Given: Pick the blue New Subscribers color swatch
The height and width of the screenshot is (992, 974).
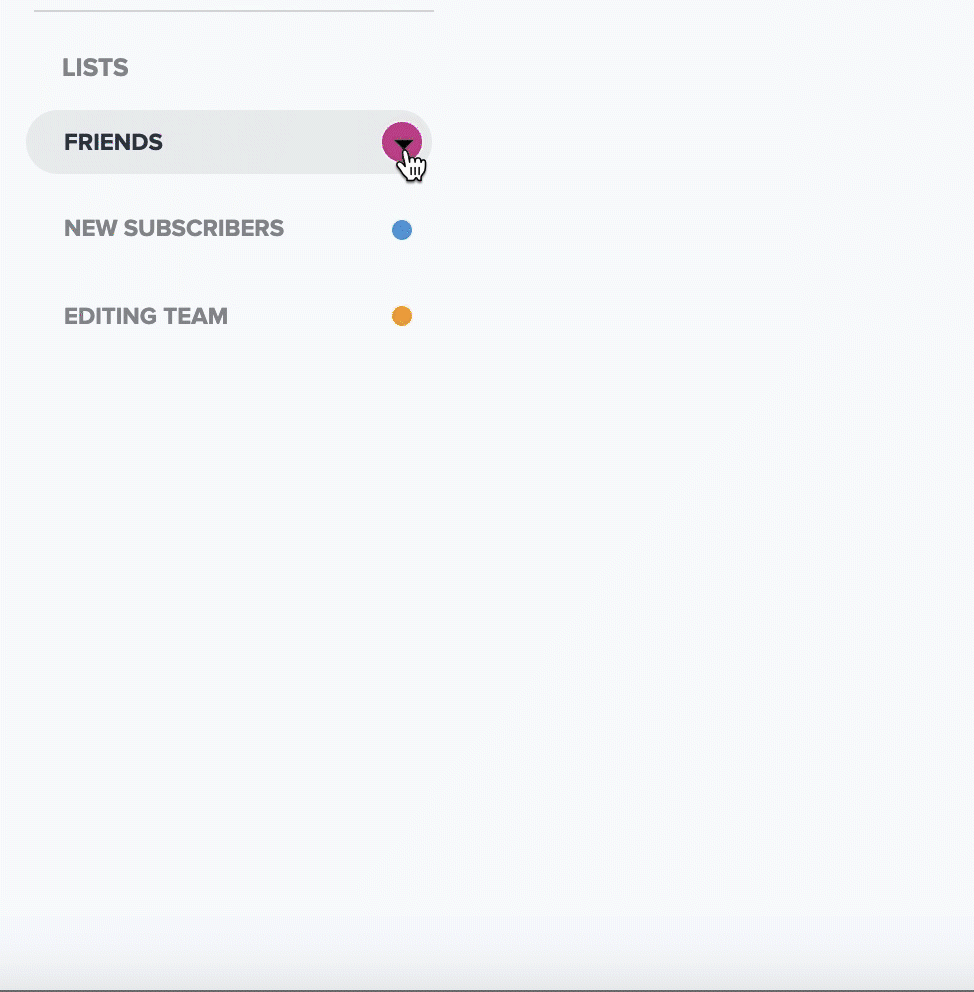Looking at the screenshot, I should pos(402,230).
